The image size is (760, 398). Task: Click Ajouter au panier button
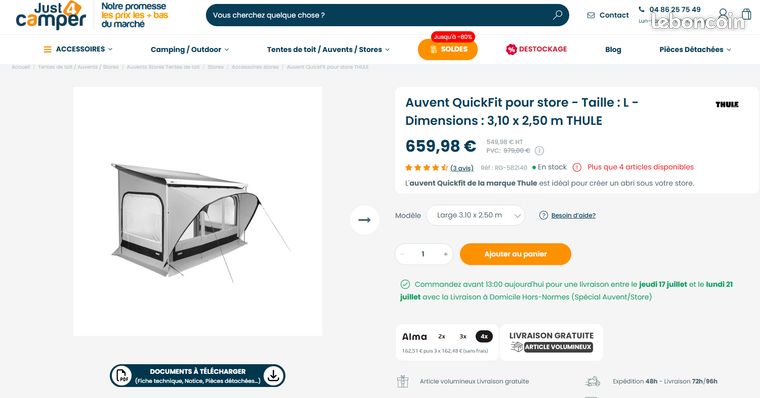pyautogui.click(x=515, y=254)
